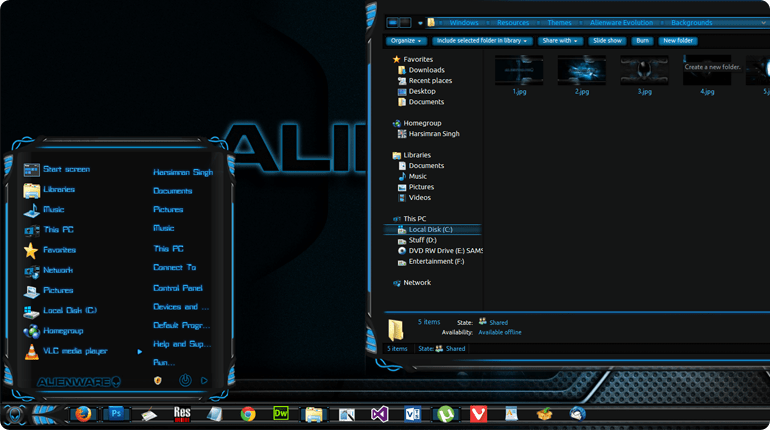Open Music entry with note icon
The image size is (770, 430).
(44, 210)
